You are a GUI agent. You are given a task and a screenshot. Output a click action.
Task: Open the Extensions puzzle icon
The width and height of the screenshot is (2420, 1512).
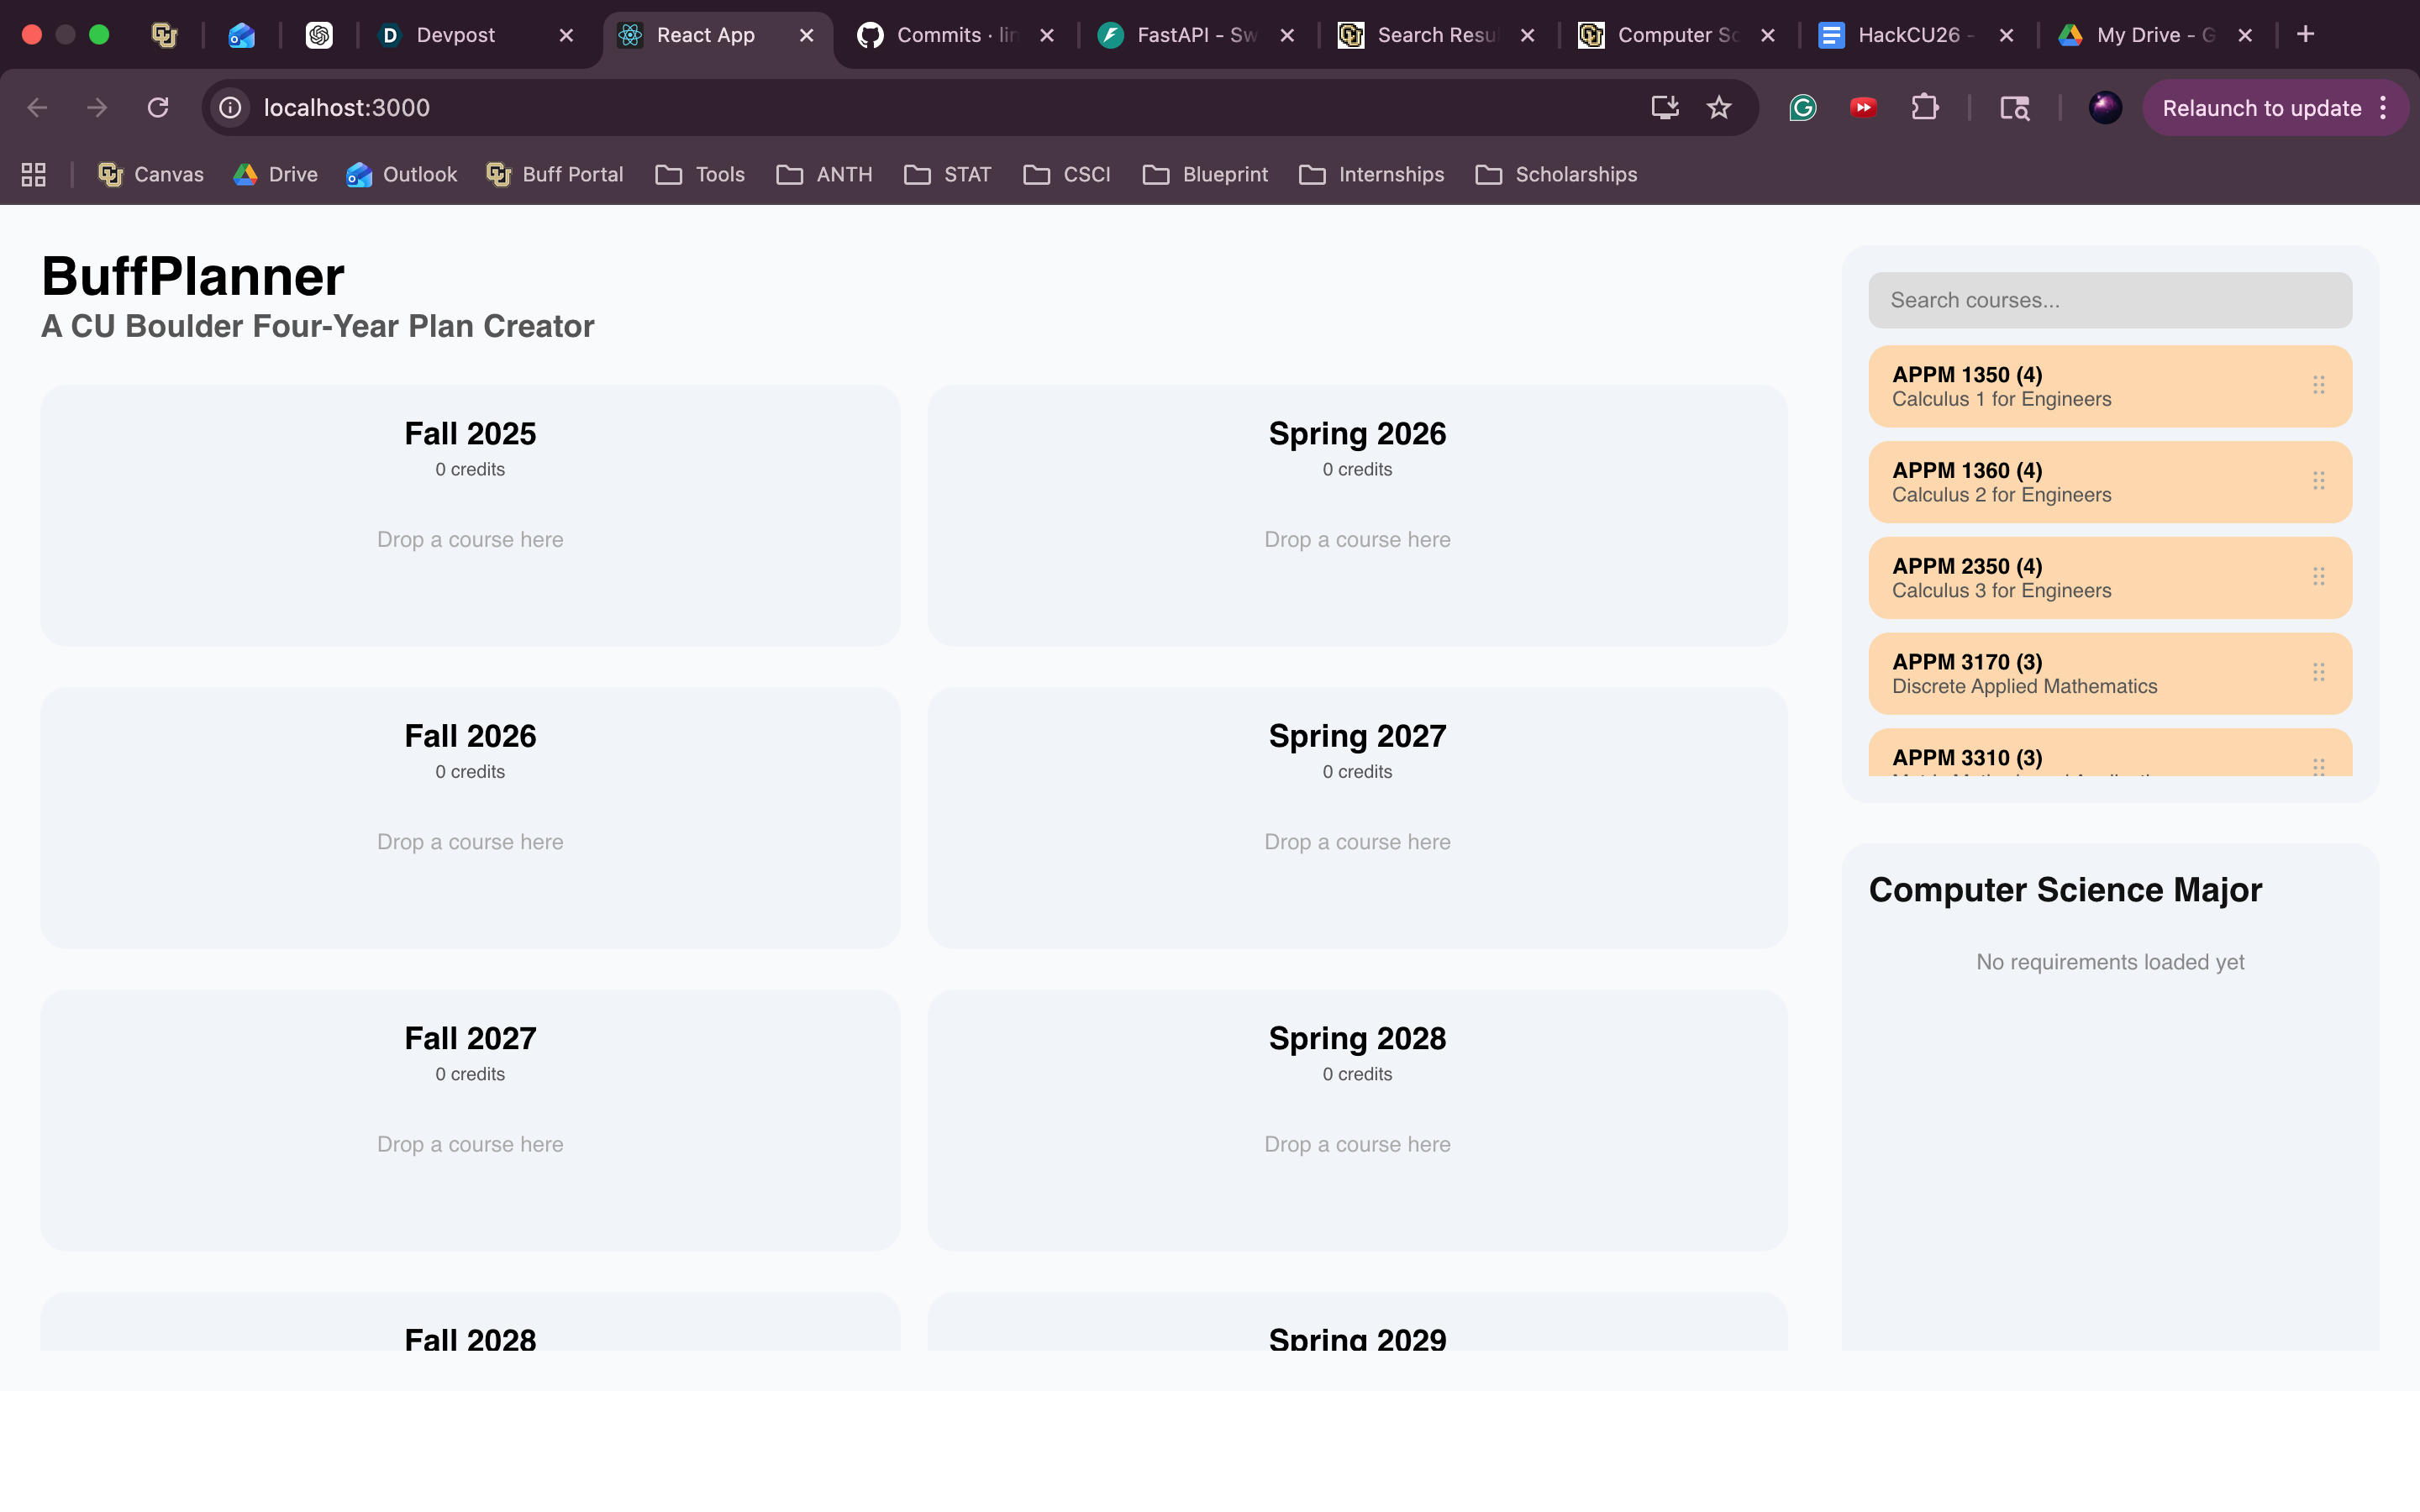tap(1924, 108)
